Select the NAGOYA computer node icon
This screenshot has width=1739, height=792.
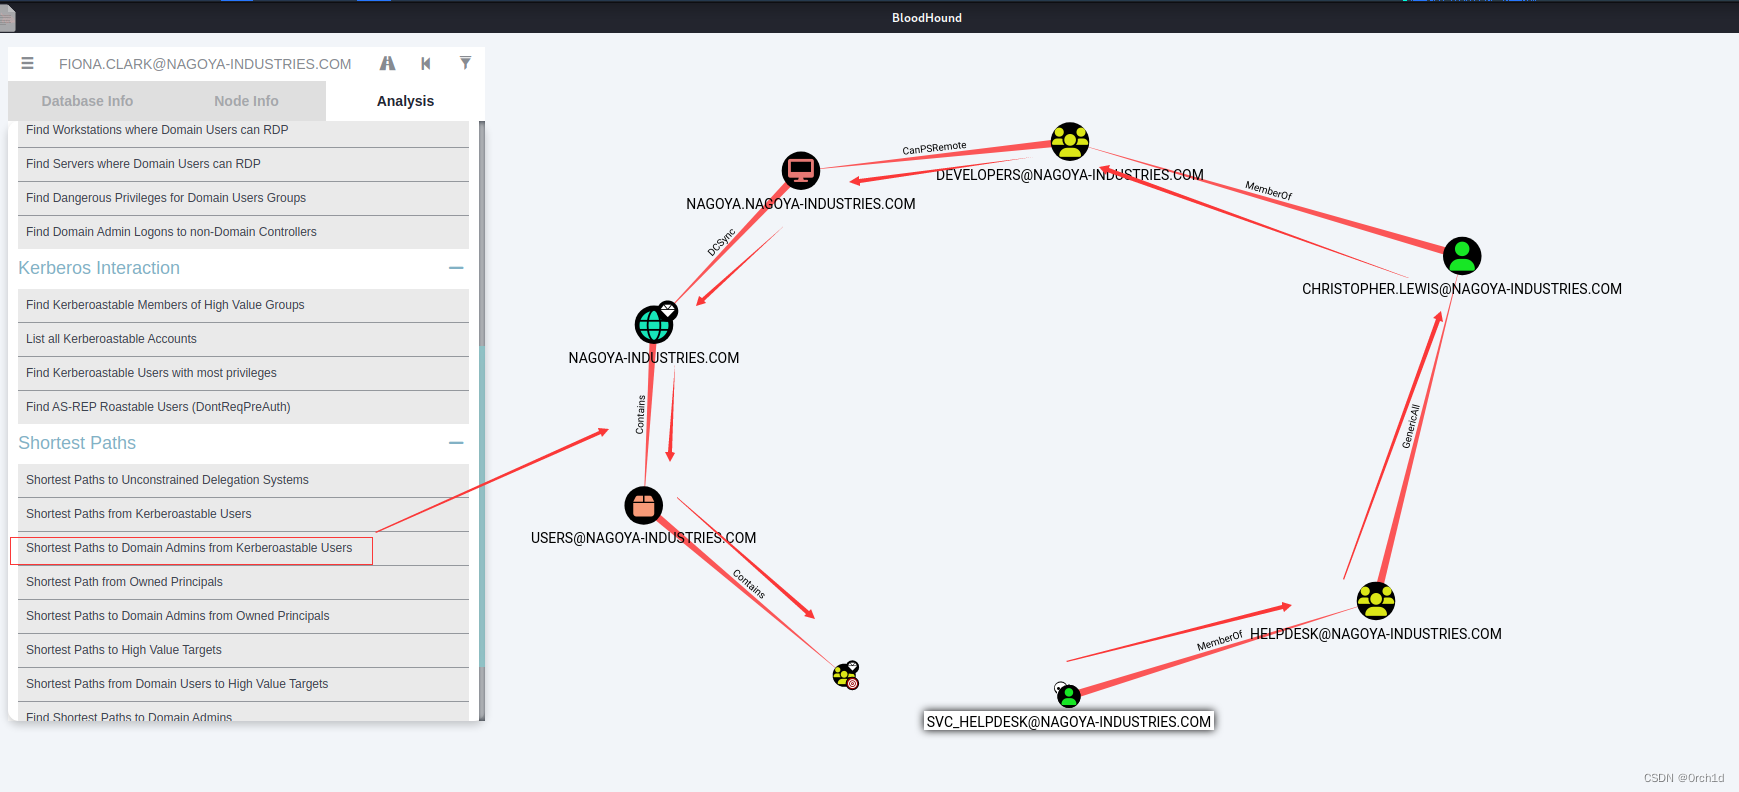point(800,171)
